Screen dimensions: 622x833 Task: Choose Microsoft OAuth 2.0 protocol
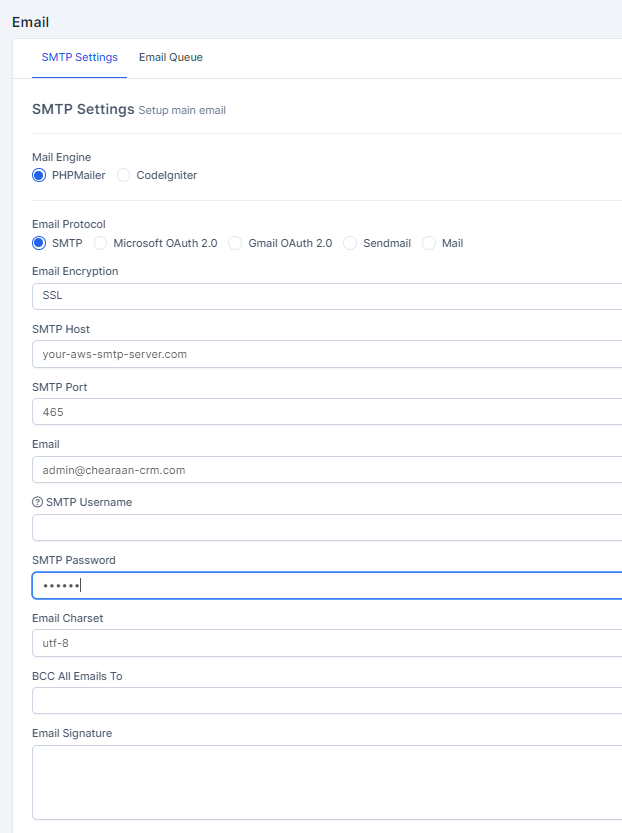tap(100, 243)
